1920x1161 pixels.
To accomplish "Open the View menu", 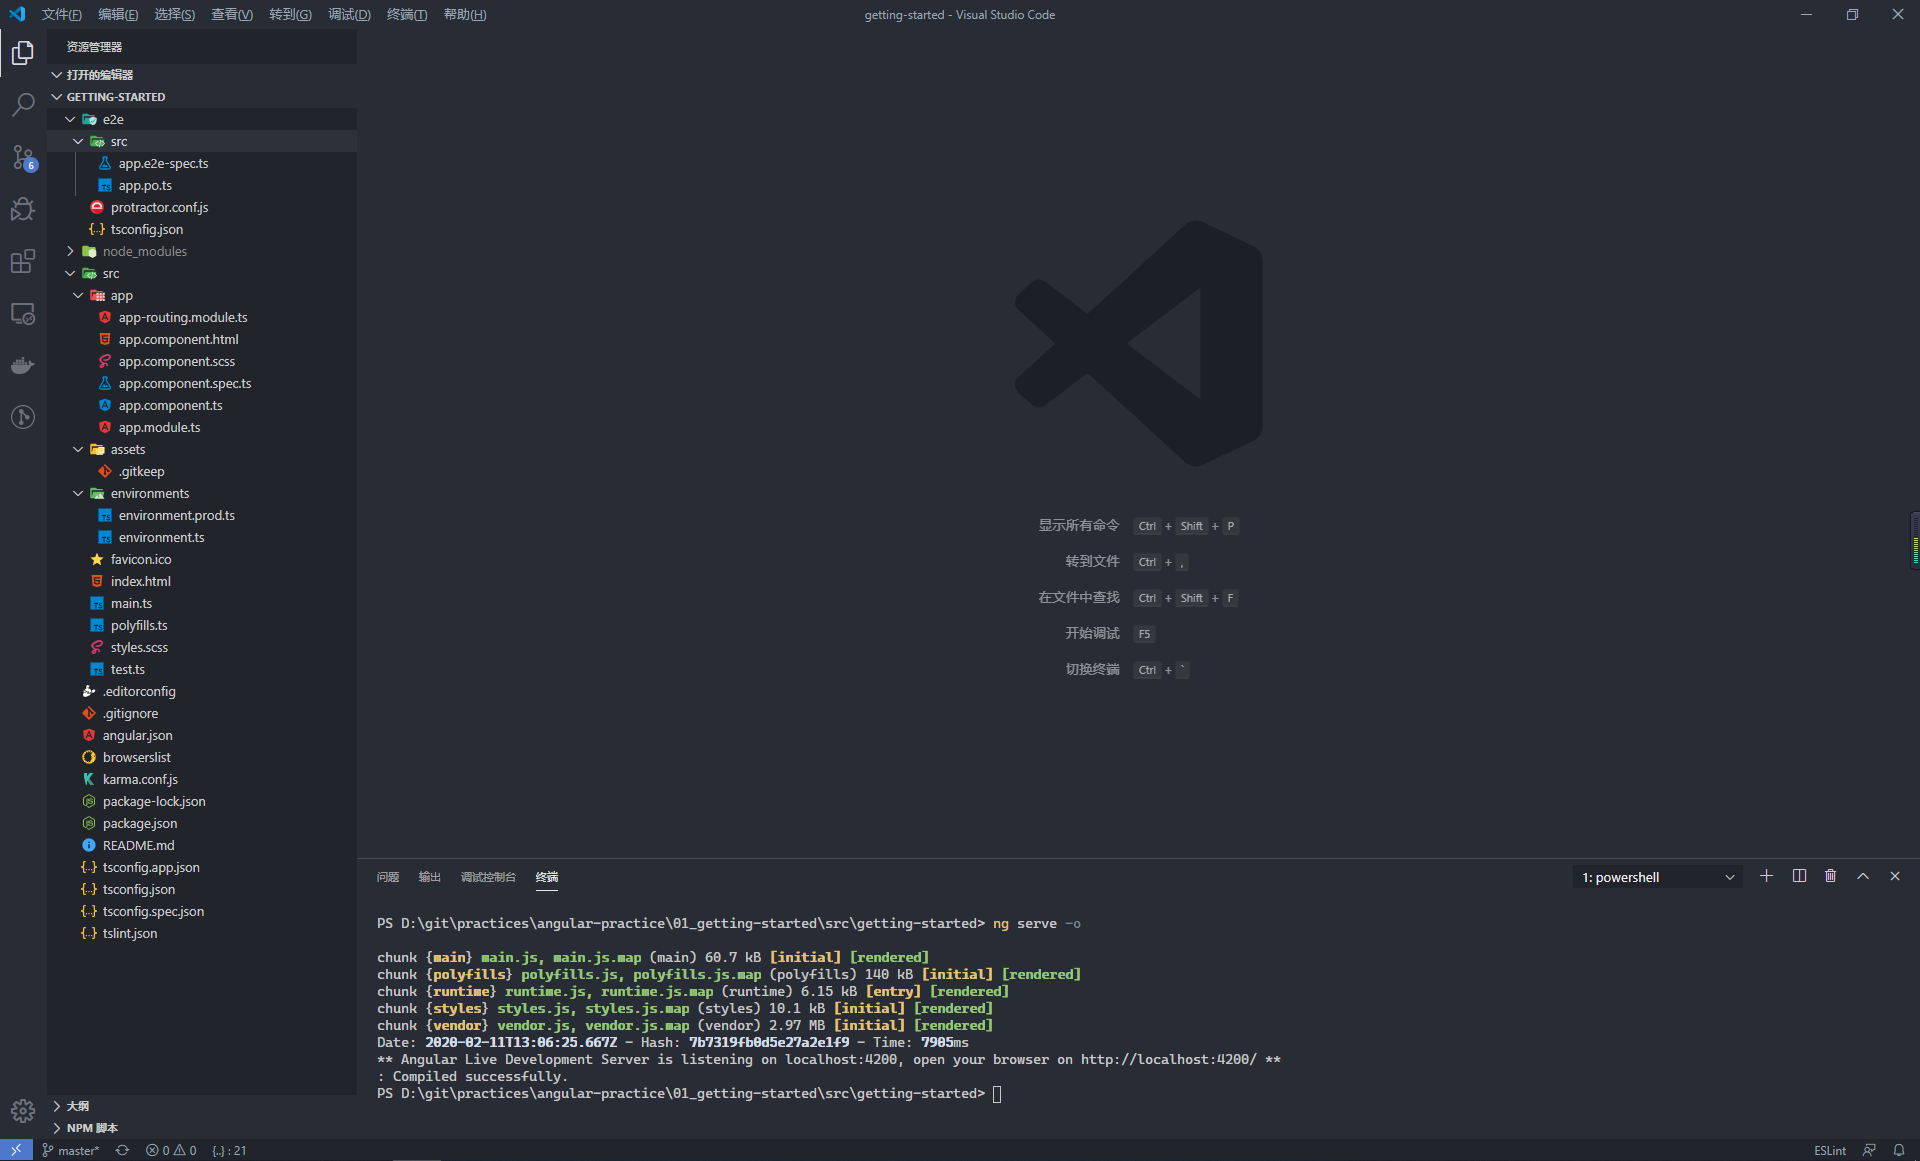I will tap(232, 14).
